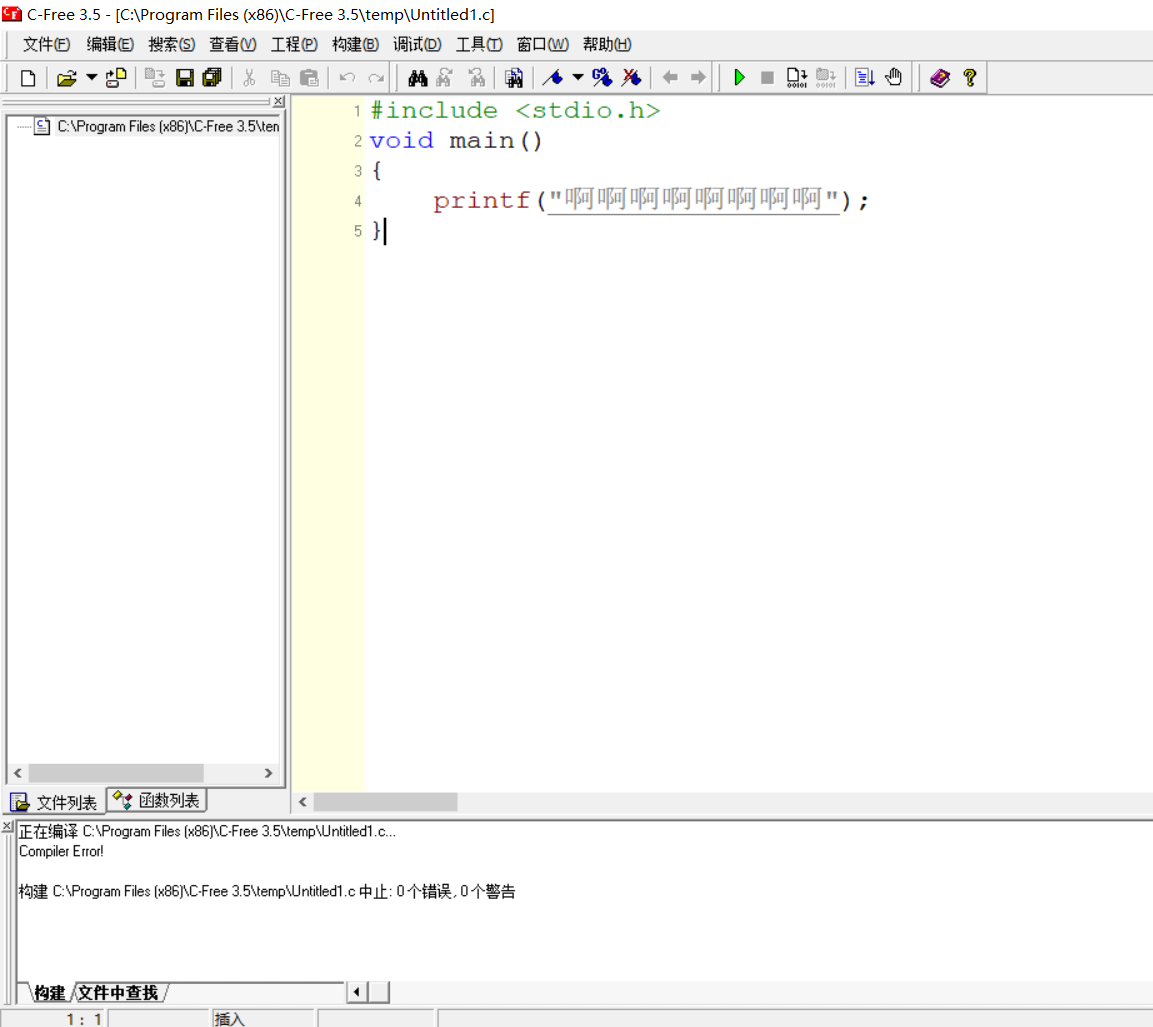Click the Compiler Error! output line

(61, 851)
